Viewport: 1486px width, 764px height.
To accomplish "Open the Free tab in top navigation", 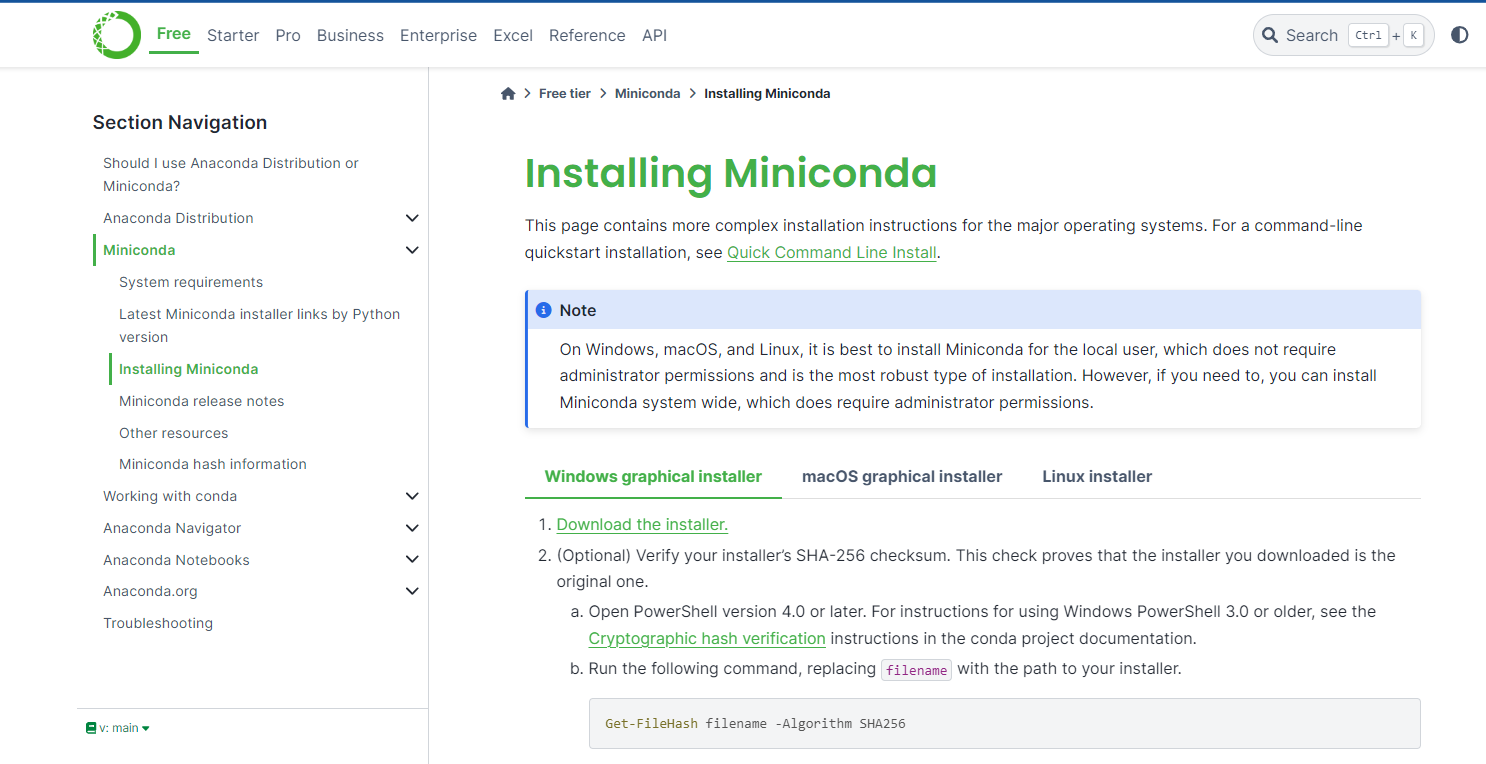I will tap(174, 34).
